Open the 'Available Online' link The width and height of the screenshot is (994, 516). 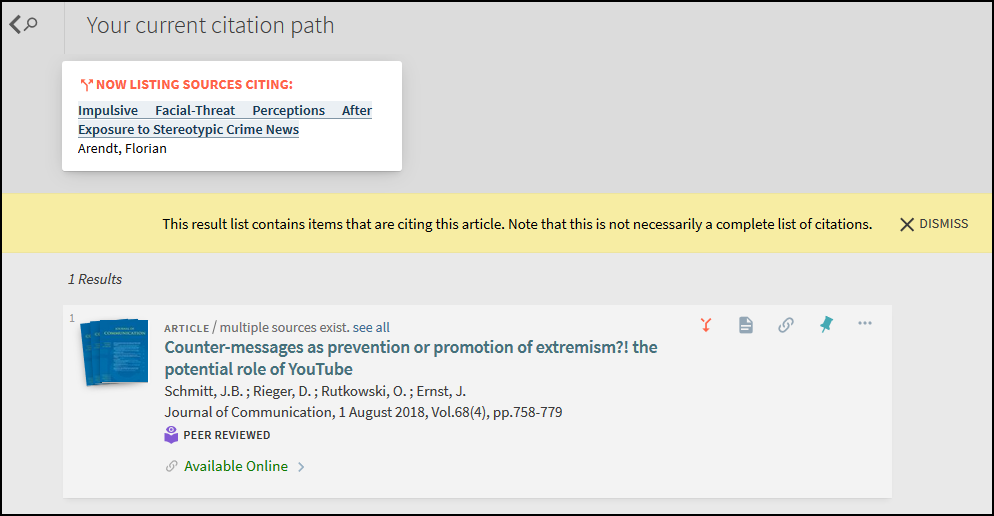point(235,466)
